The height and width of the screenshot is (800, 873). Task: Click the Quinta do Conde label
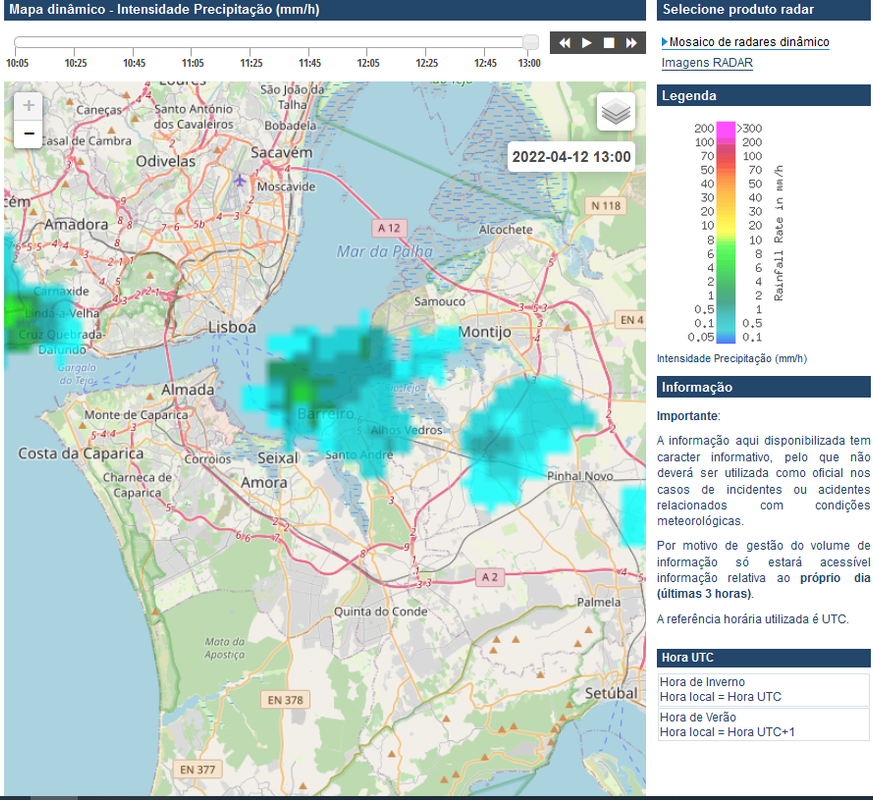[381, 611]
